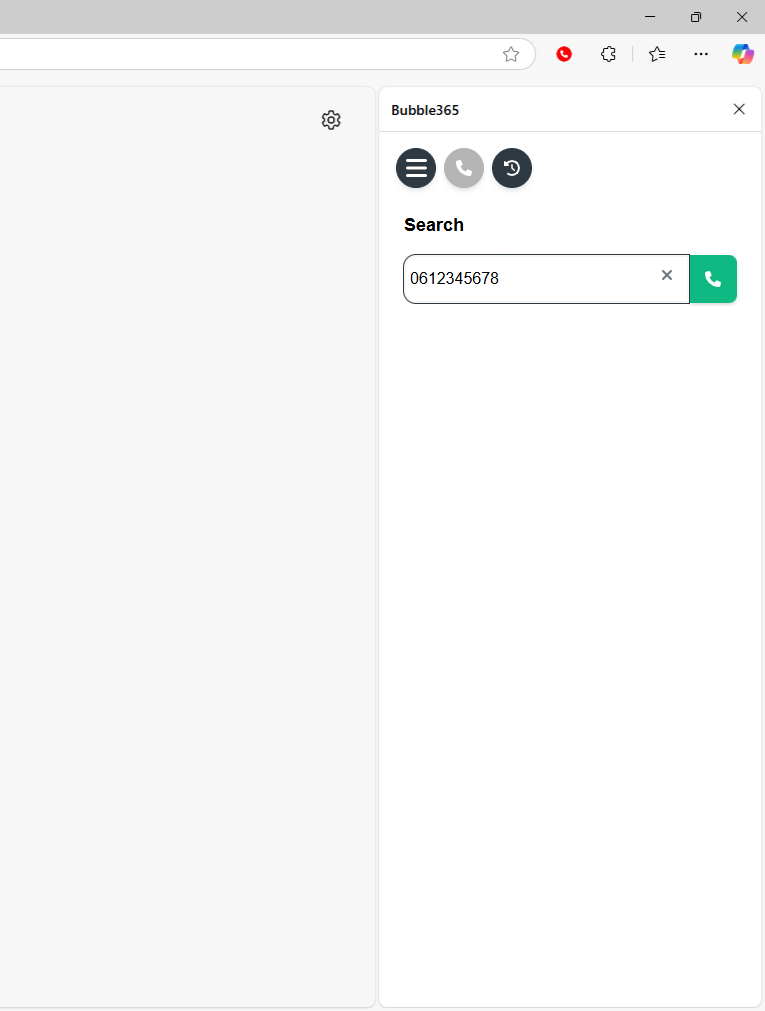The height and width of the screenshot is (1011, 765).
Task: Click the grey phone dialer button
Action: click(x=464, y=168)
